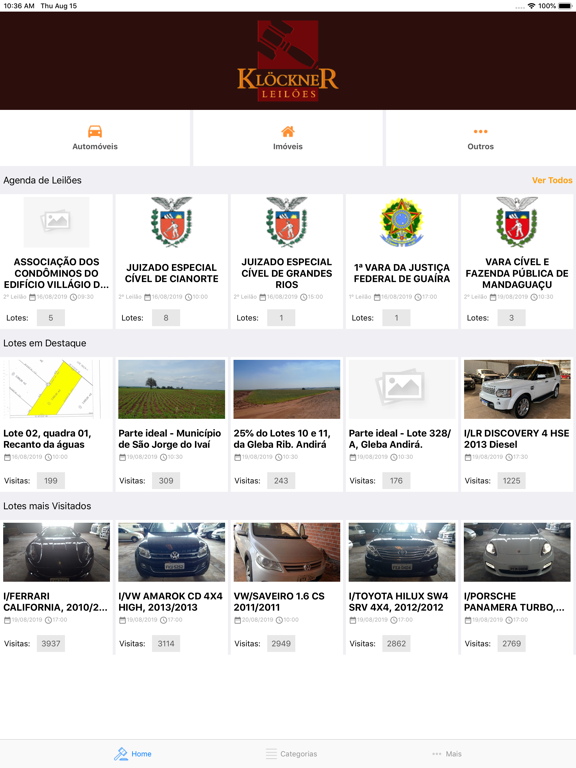This screenshot has height=768, width=576.
Task: Tap the Wi-Fi status icon
Action: coord(531,6)
